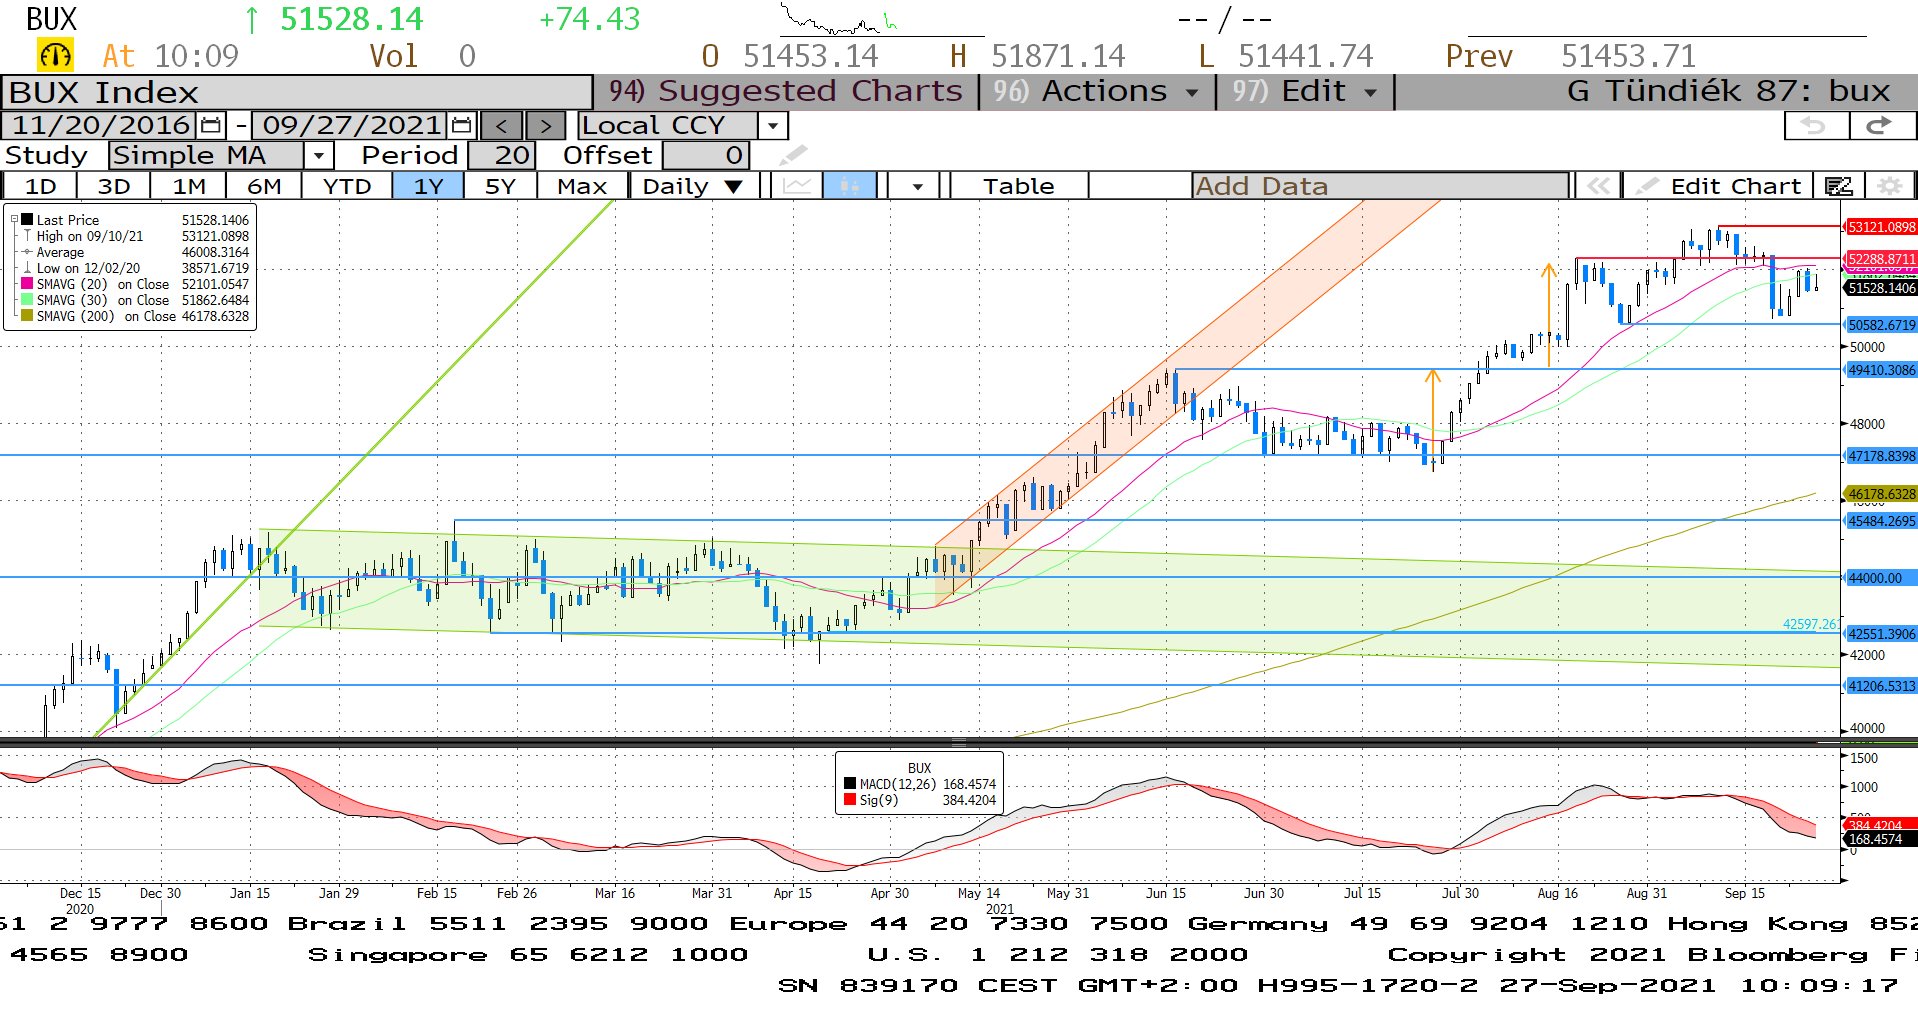
Task: Click the 41206.5313 price level label
Action: [x=1880, y=686]
